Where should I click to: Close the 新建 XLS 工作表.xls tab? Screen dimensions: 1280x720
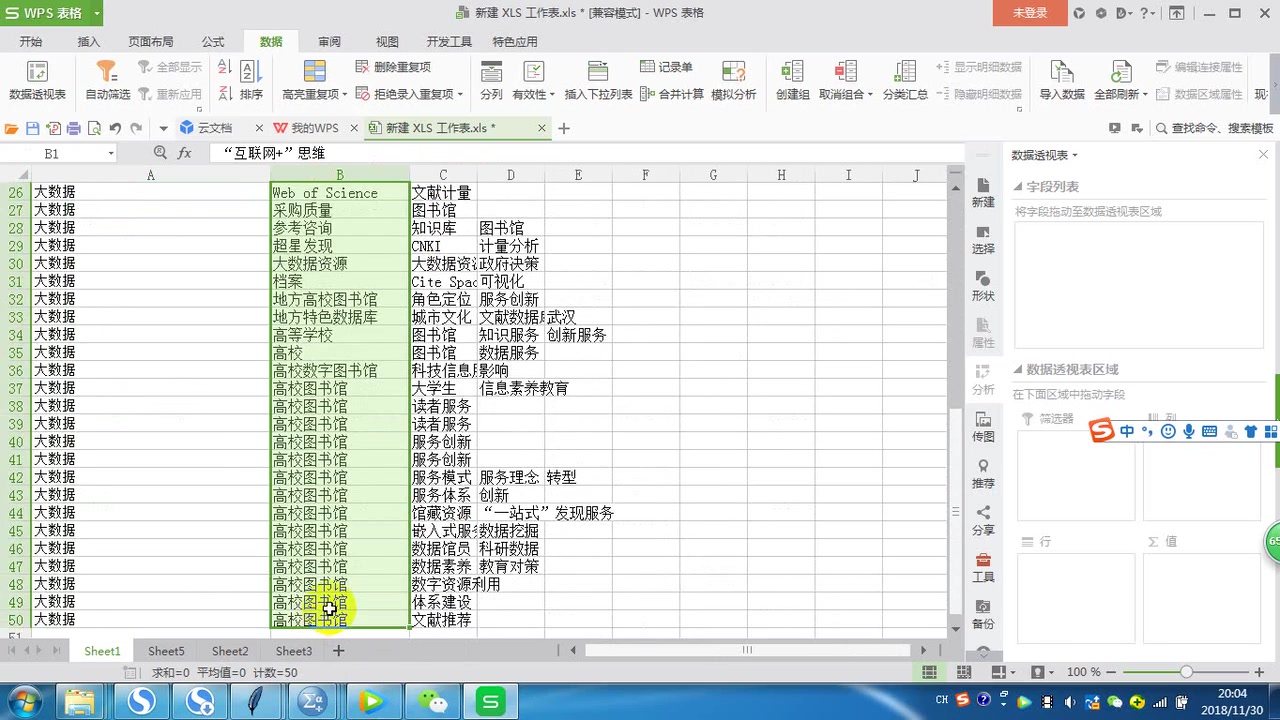pos(542,128)
